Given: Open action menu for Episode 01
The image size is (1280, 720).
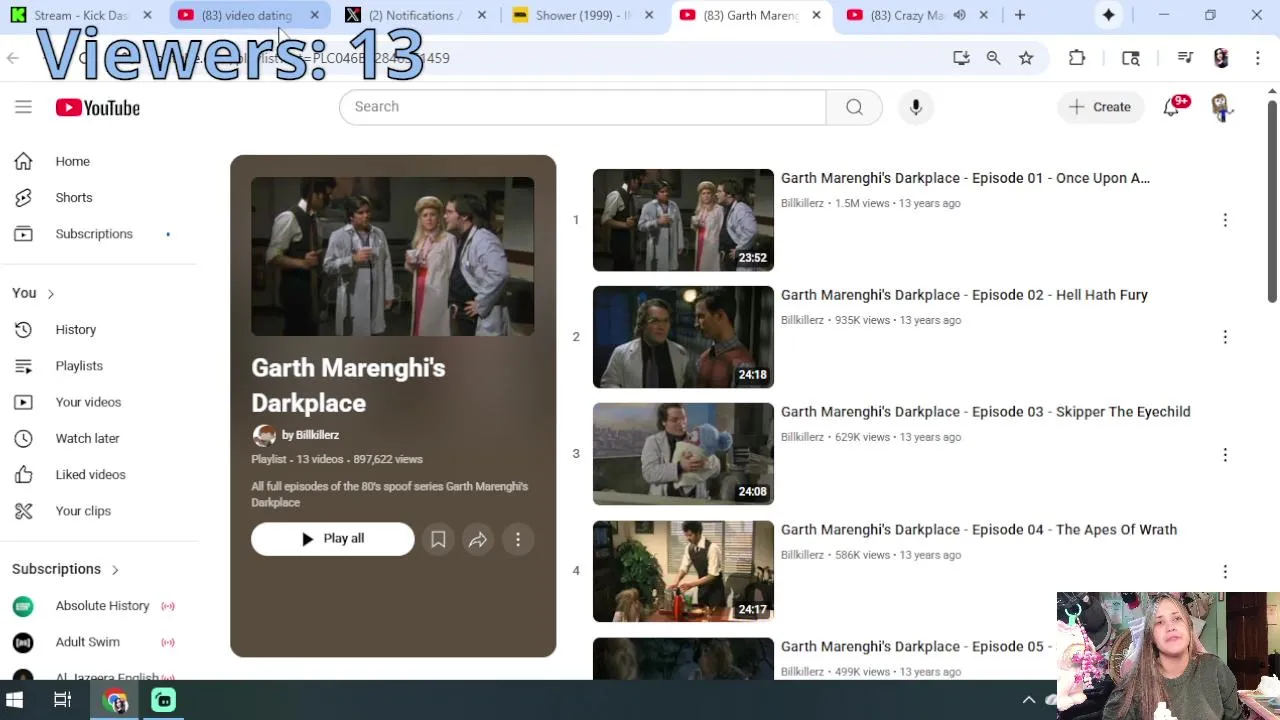Looking at the screenshot, I should [1225, 220].
